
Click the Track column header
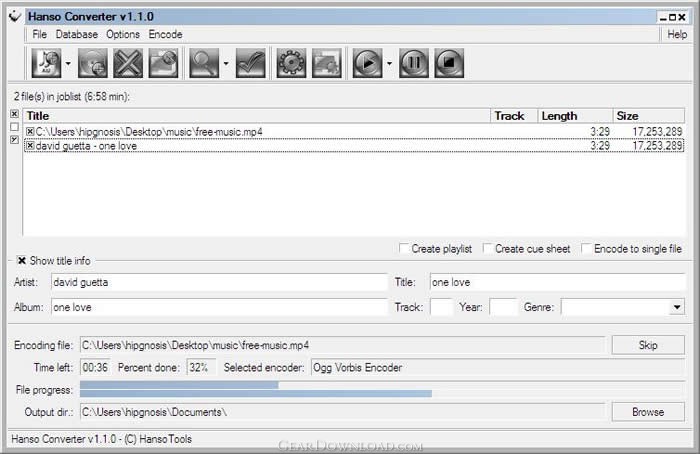point(514,116)
